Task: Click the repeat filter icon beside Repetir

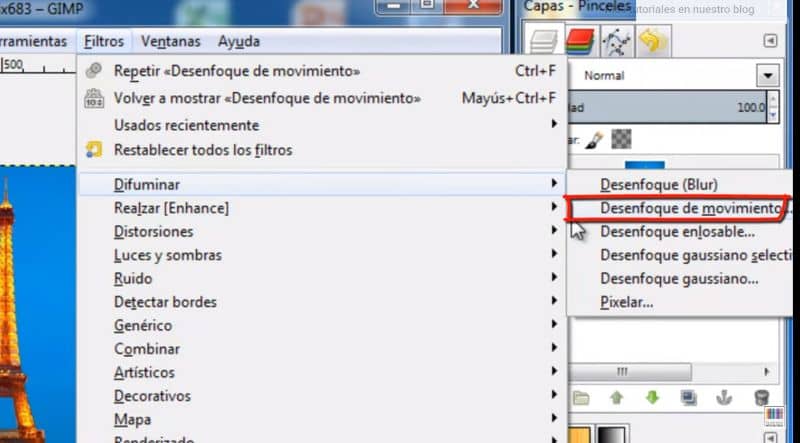Action: coord(94,71)
